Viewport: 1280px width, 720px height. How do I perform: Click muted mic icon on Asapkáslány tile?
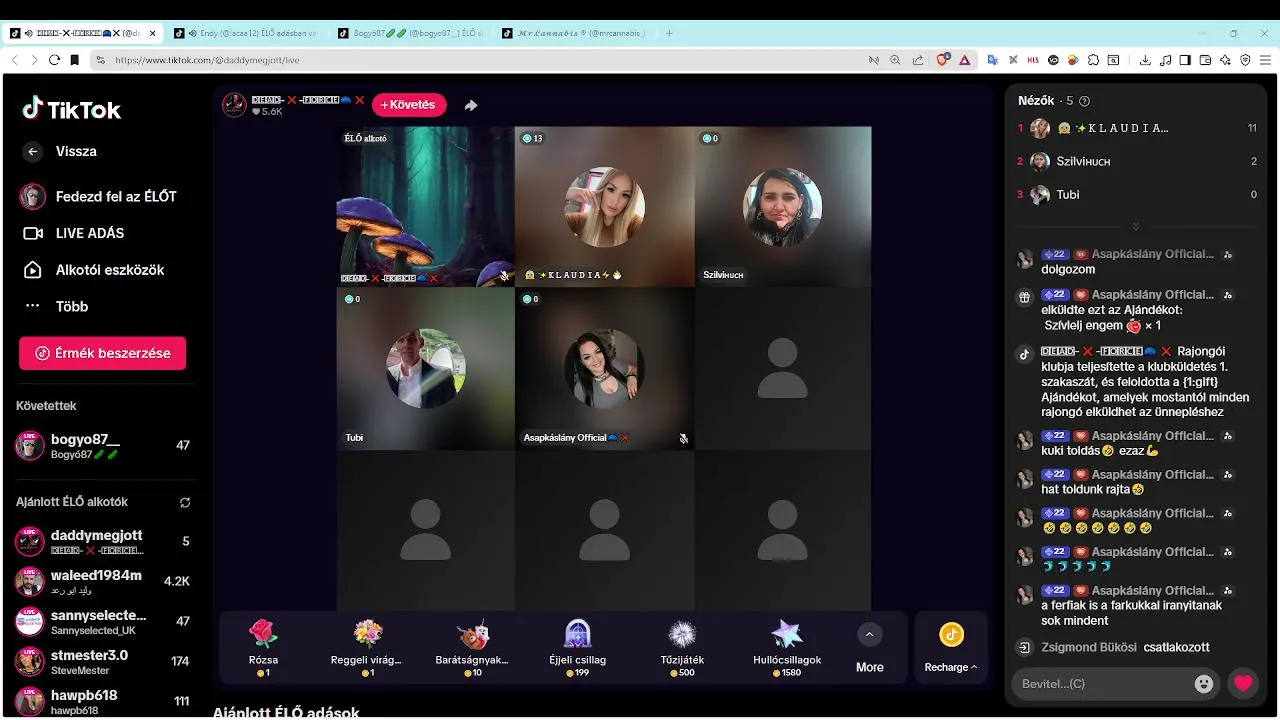[684, 438]
